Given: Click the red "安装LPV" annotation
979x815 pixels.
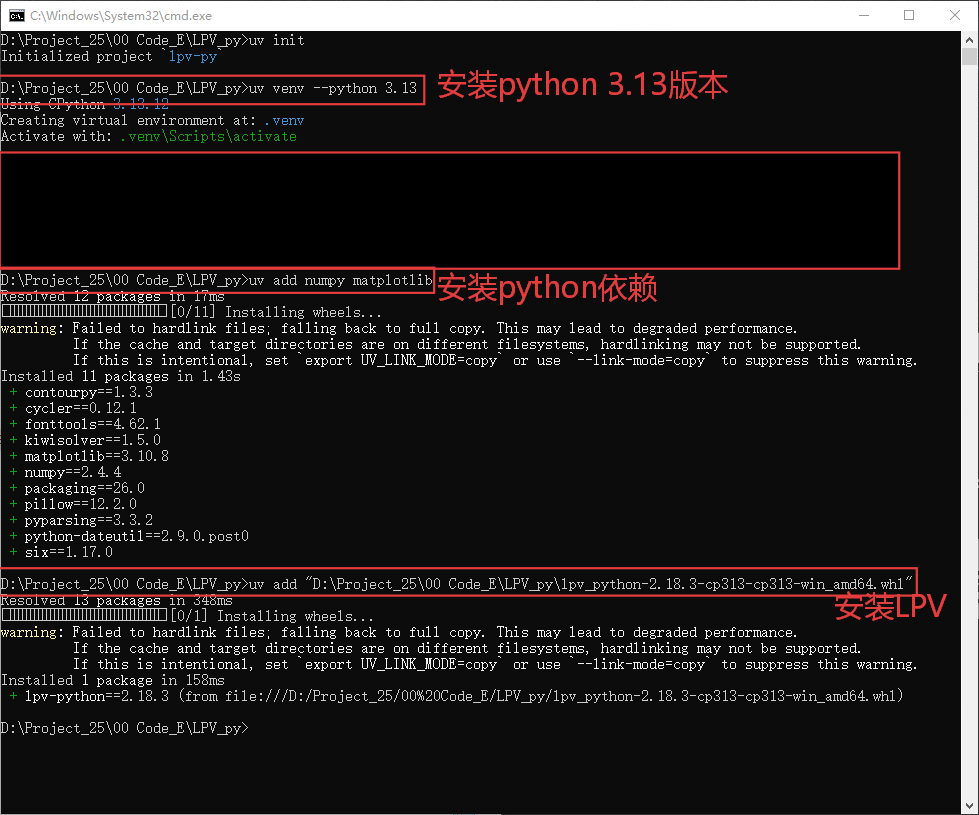Looking at the screenshot, I should tap(890, 606).
